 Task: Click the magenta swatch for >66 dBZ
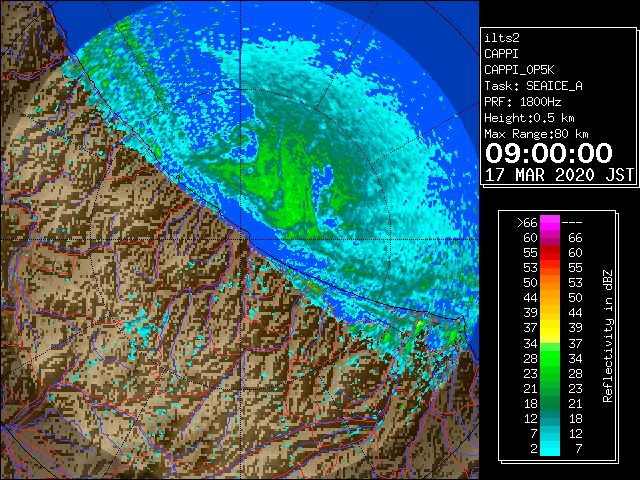point(550,223)
